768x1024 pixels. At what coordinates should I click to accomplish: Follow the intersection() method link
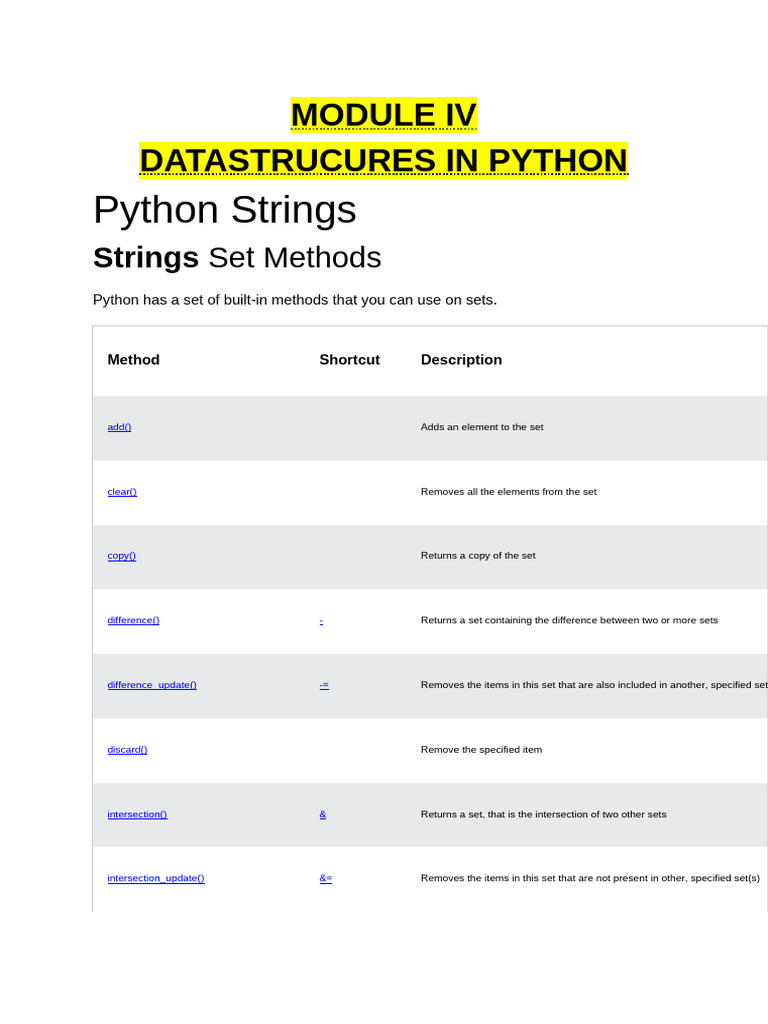(137, 814)
